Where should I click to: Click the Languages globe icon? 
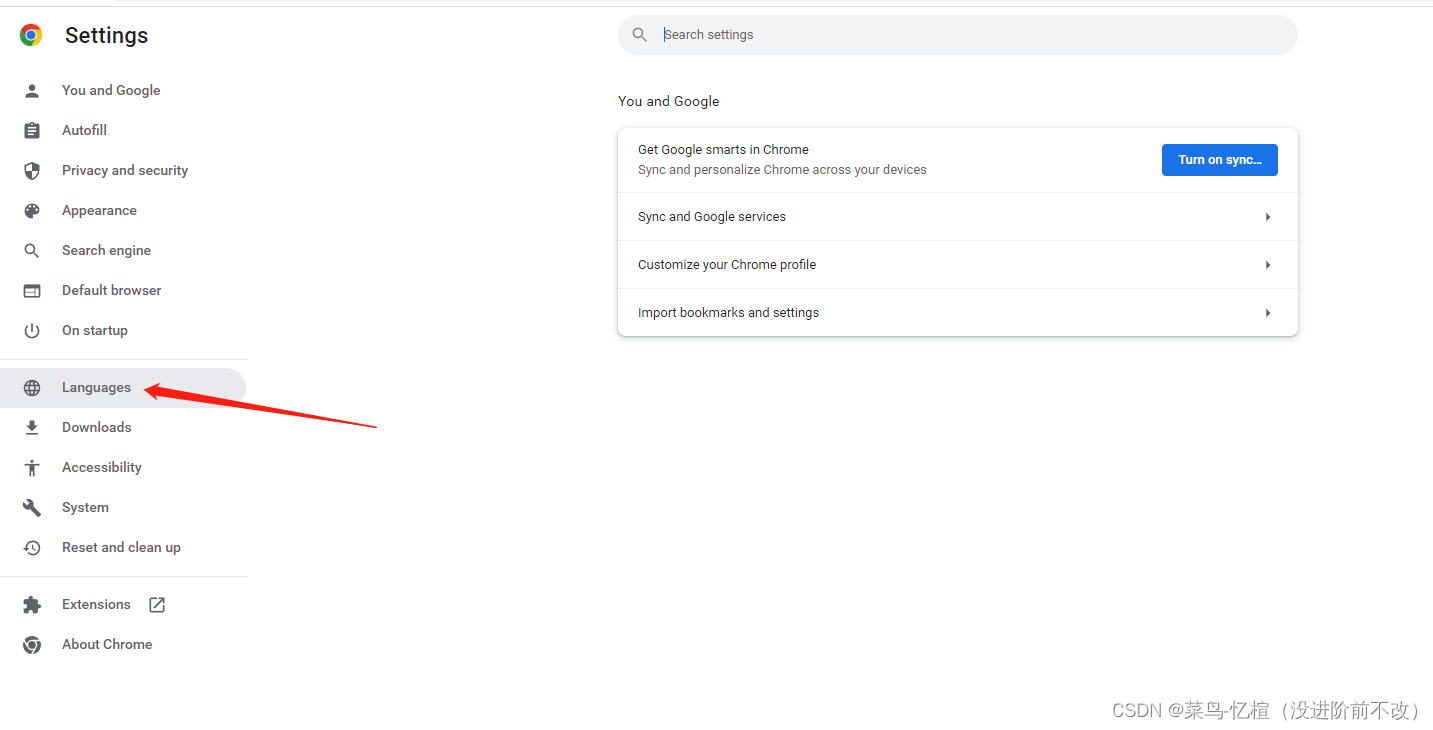coord(32,387)
